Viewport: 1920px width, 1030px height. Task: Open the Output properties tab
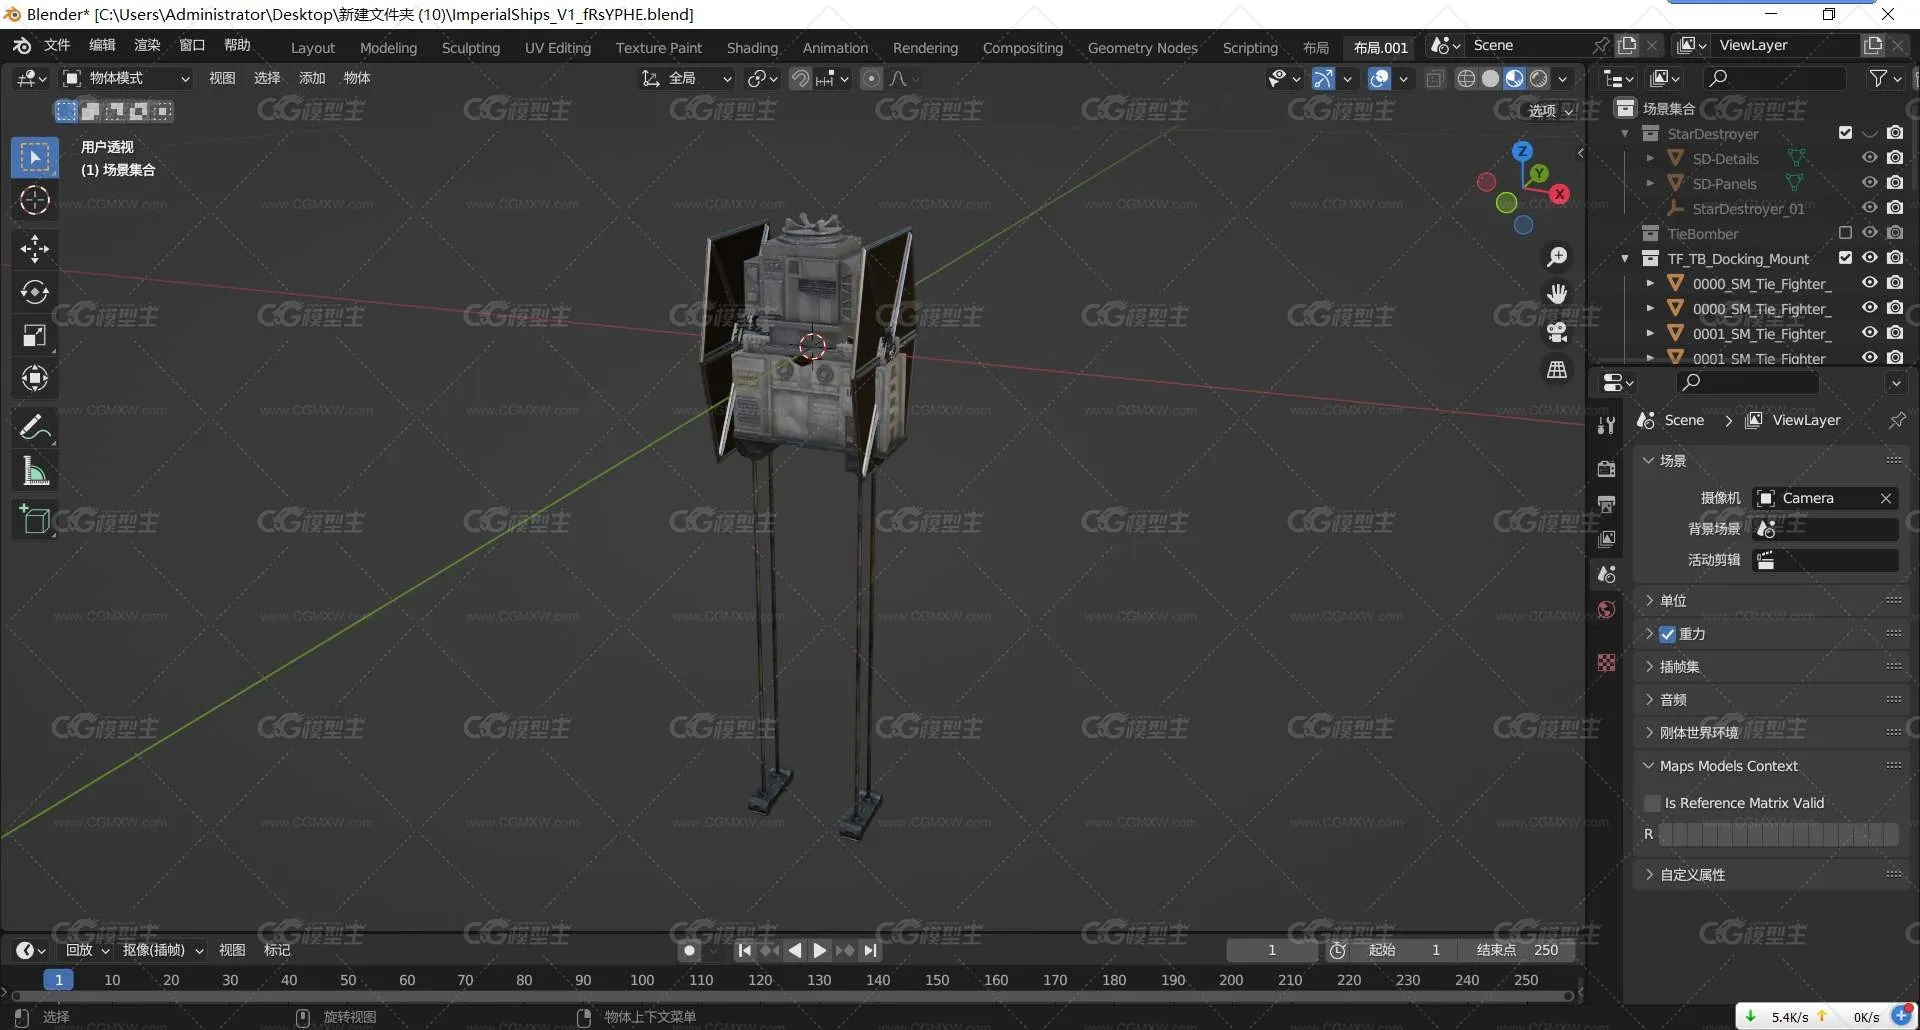tap(1607, 504)
